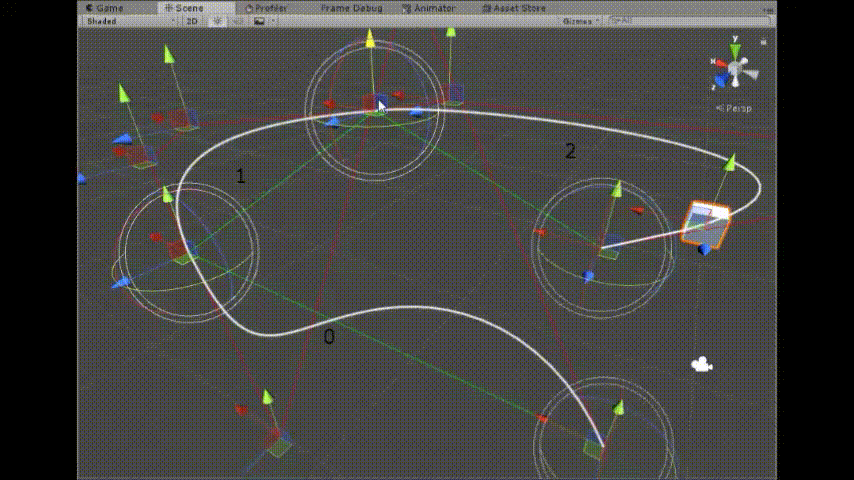Toggle image effects picture icon
This screenshot has width=854, height=480.
click(259, 21)
